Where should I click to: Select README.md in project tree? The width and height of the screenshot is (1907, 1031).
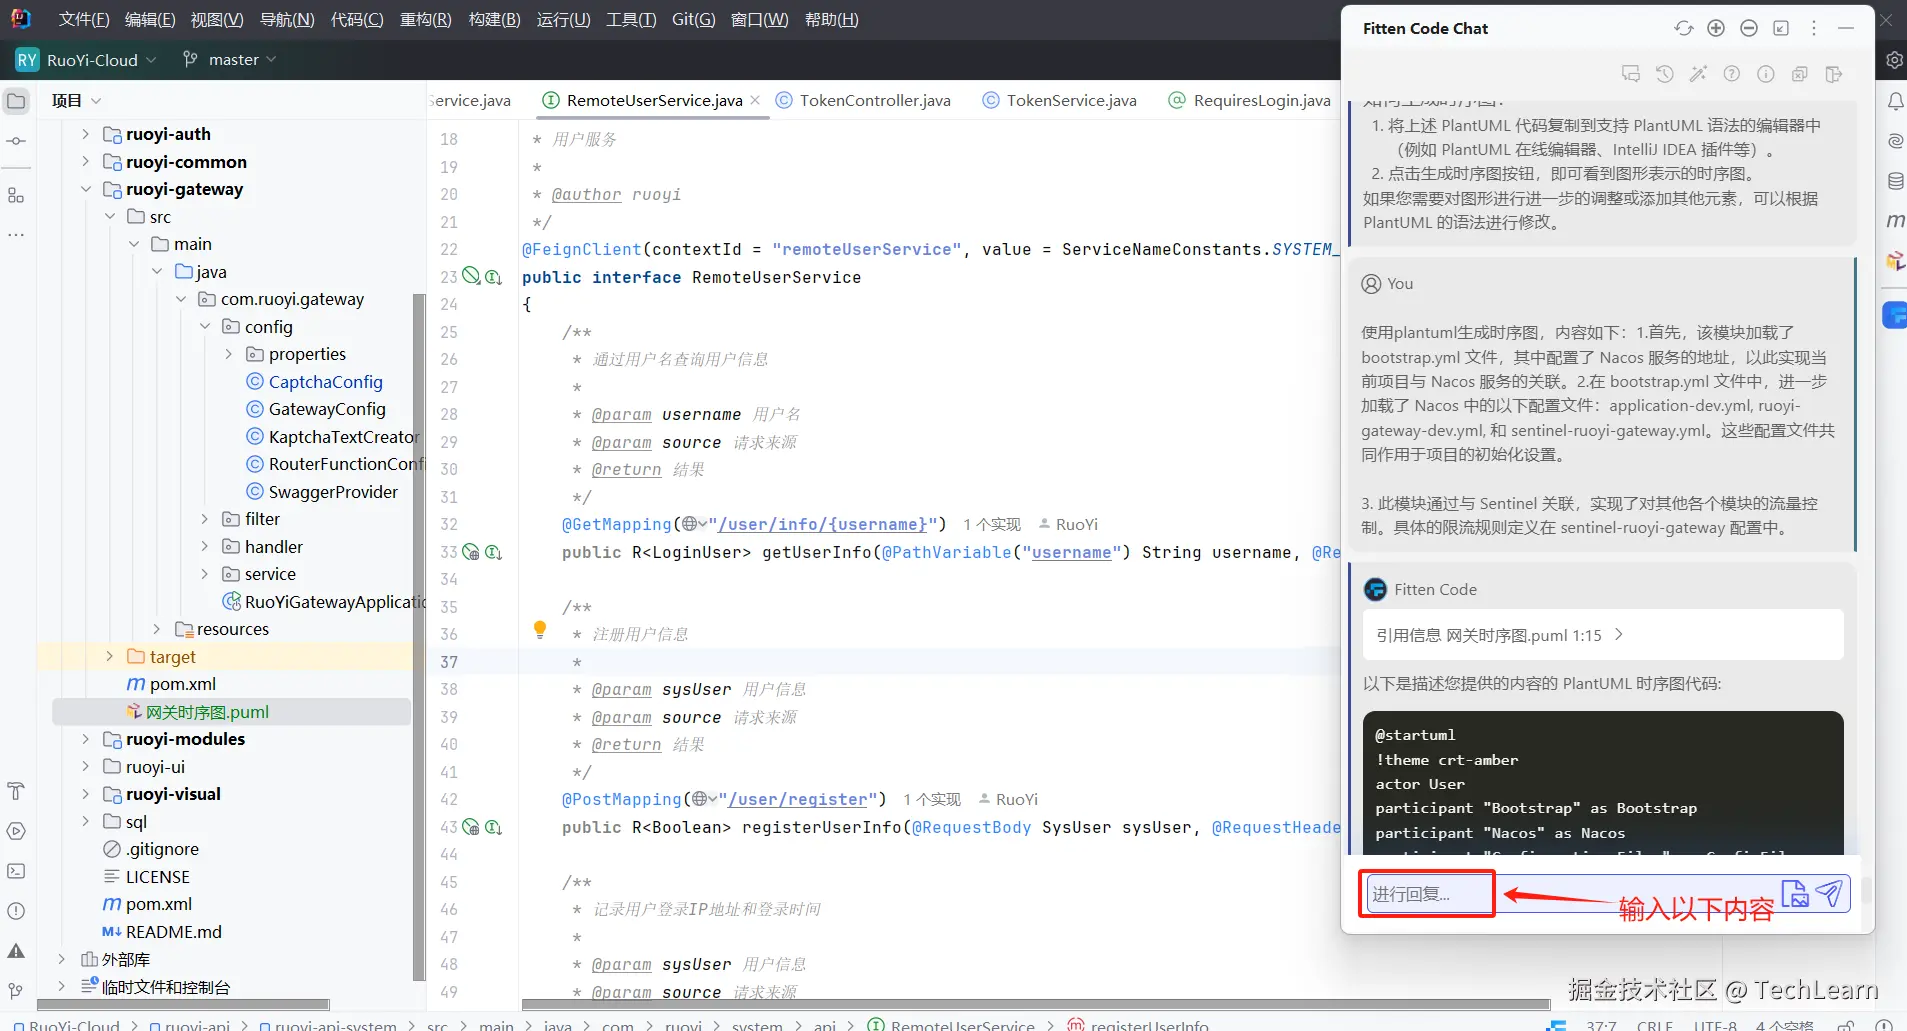173,932
